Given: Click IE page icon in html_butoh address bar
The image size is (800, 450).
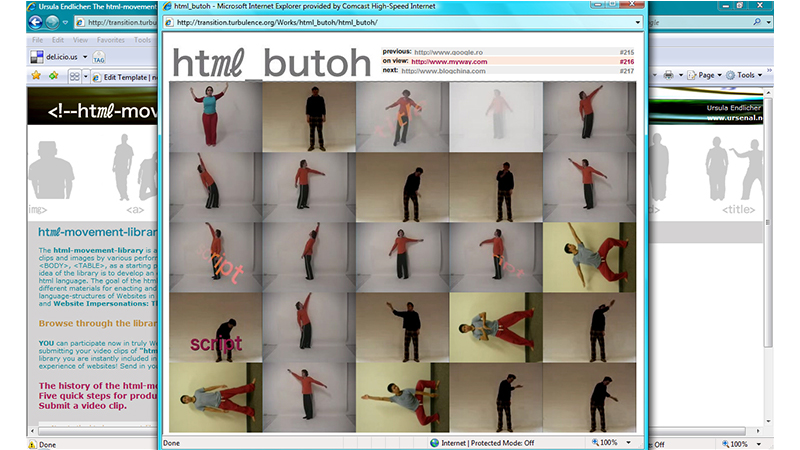Looking at the screenshot, I should 169,22.
